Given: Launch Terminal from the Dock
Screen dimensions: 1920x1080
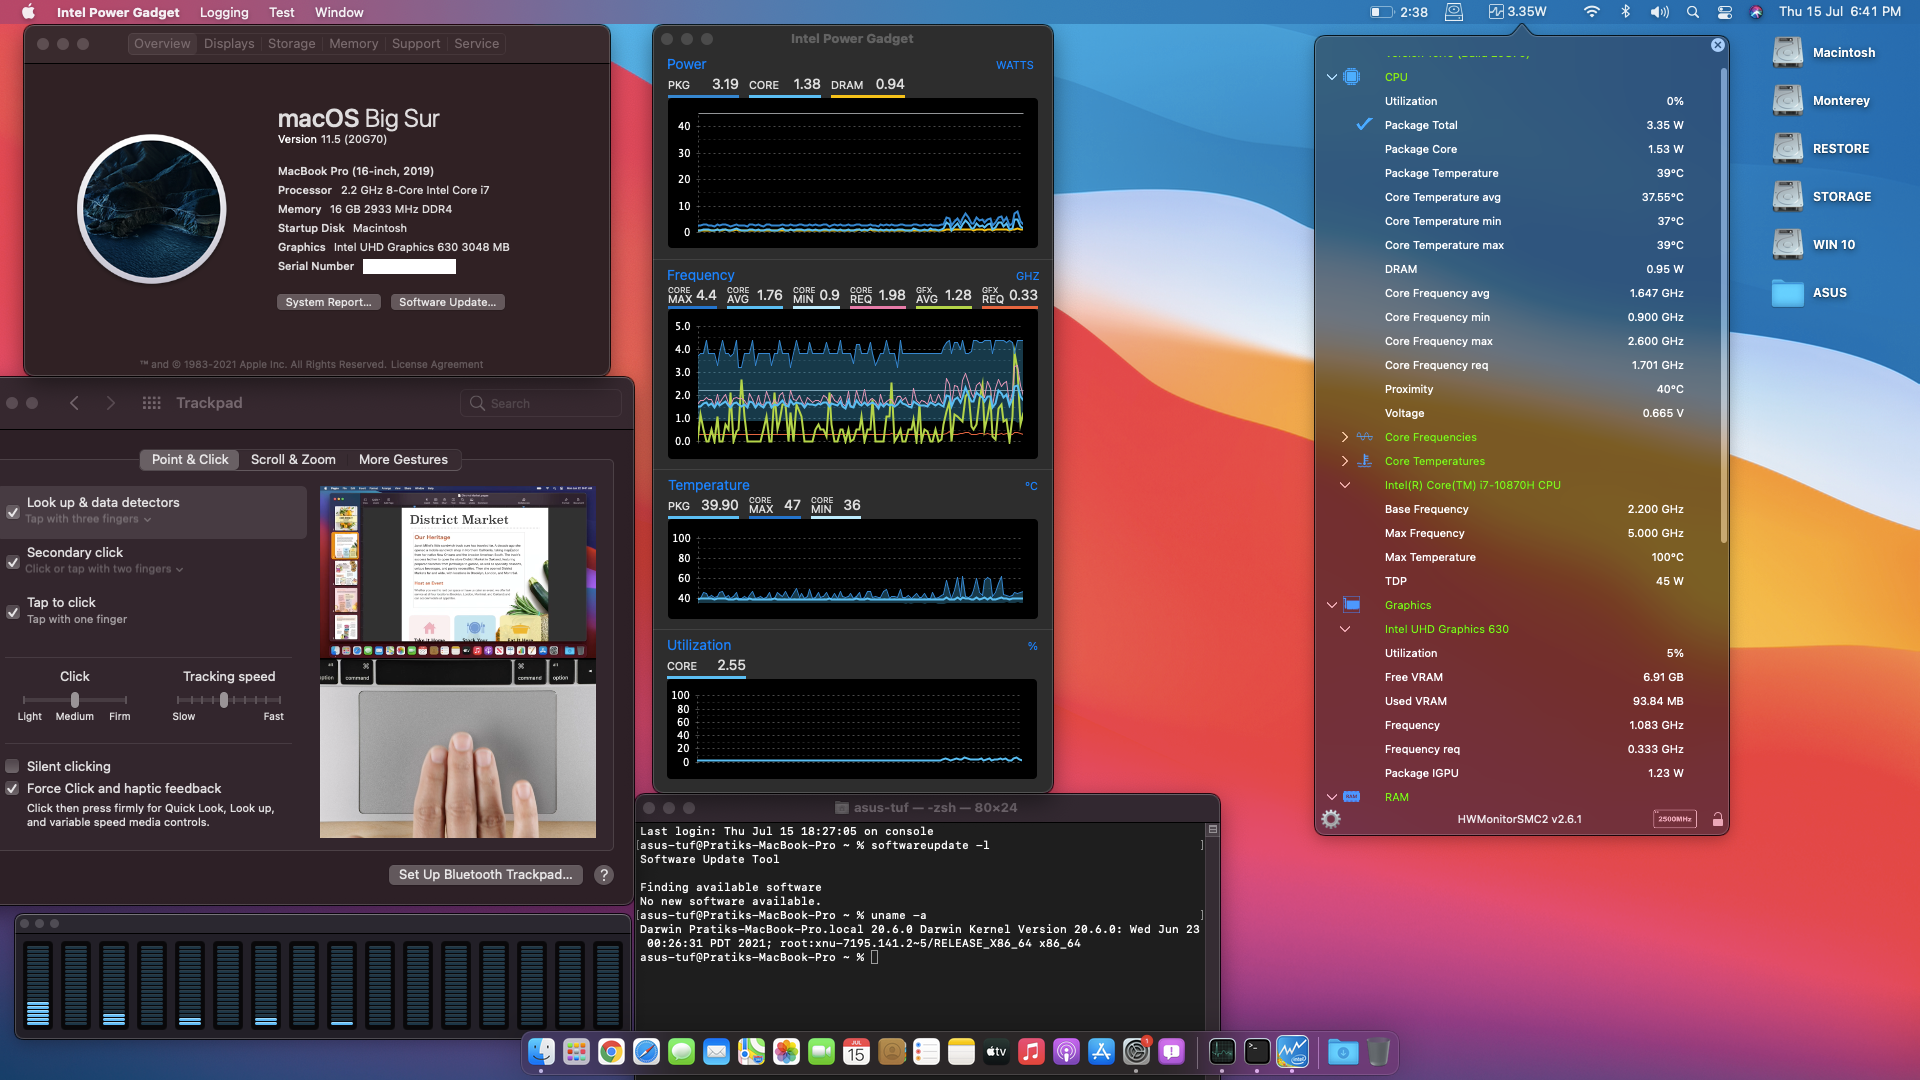Looking at the screenshot, I should tap(1257, 1052).
